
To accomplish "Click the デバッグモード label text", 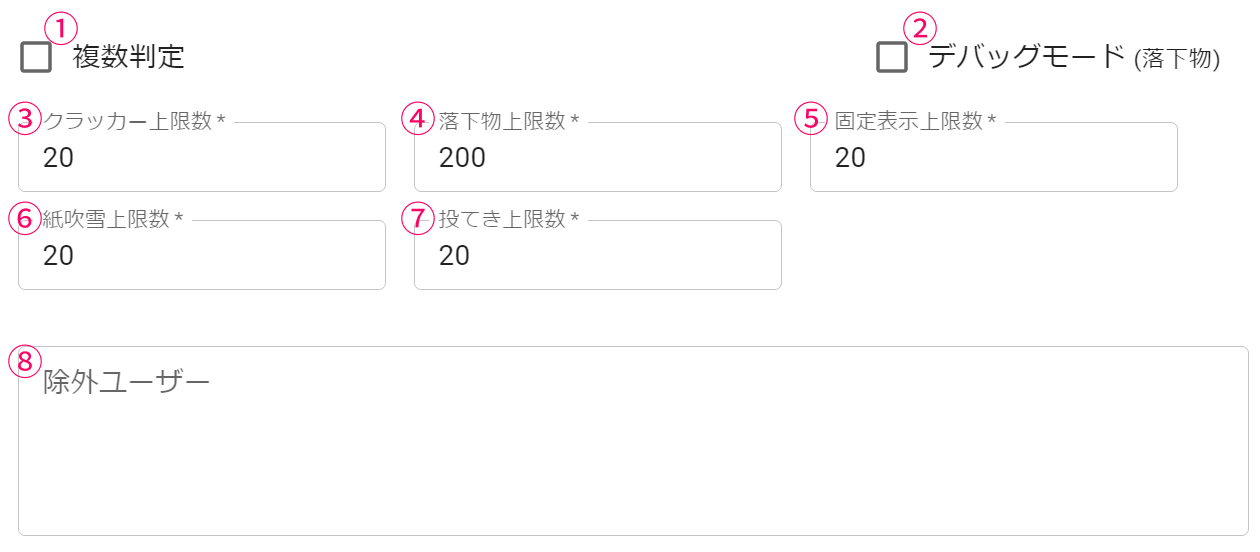I will (1027, 56).
